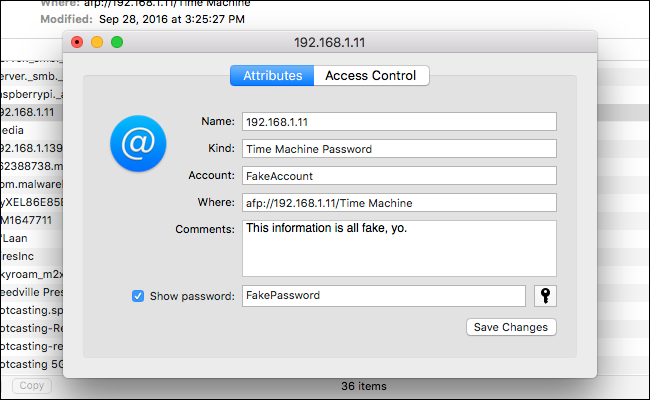Select the 192.168.1.139 entry in the list
The height and width of the screenshot is (400, 650).
[x=32, y=147]
